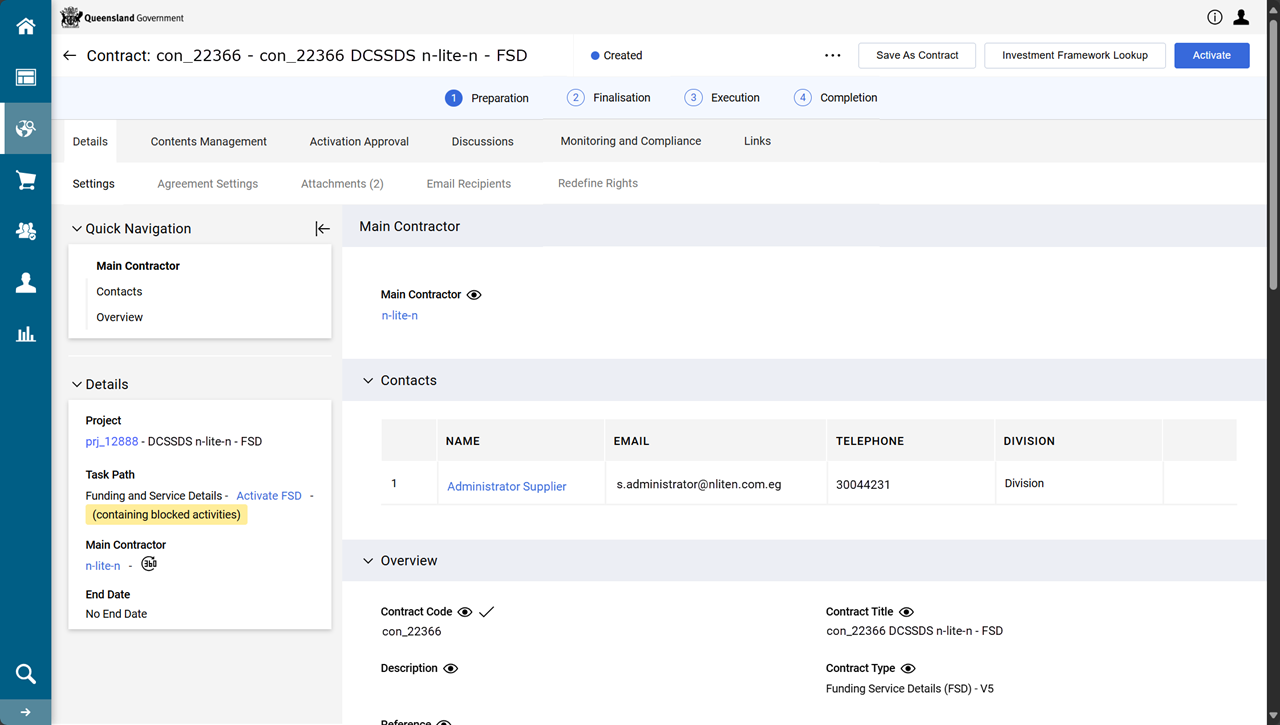This screenshot has height=725, width=1280.
Task: Open the three-dots more actions menu
Action: point(832,56)
